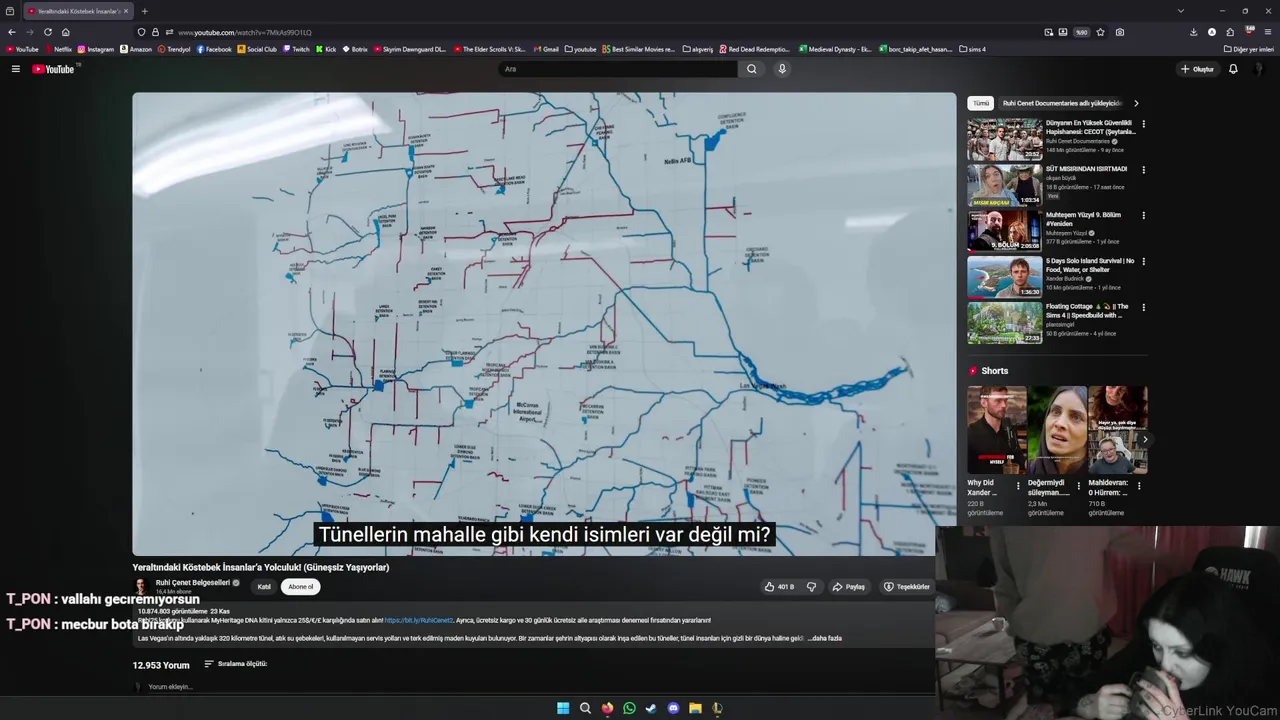Open the Instagram bookmark

coord(96,49)
